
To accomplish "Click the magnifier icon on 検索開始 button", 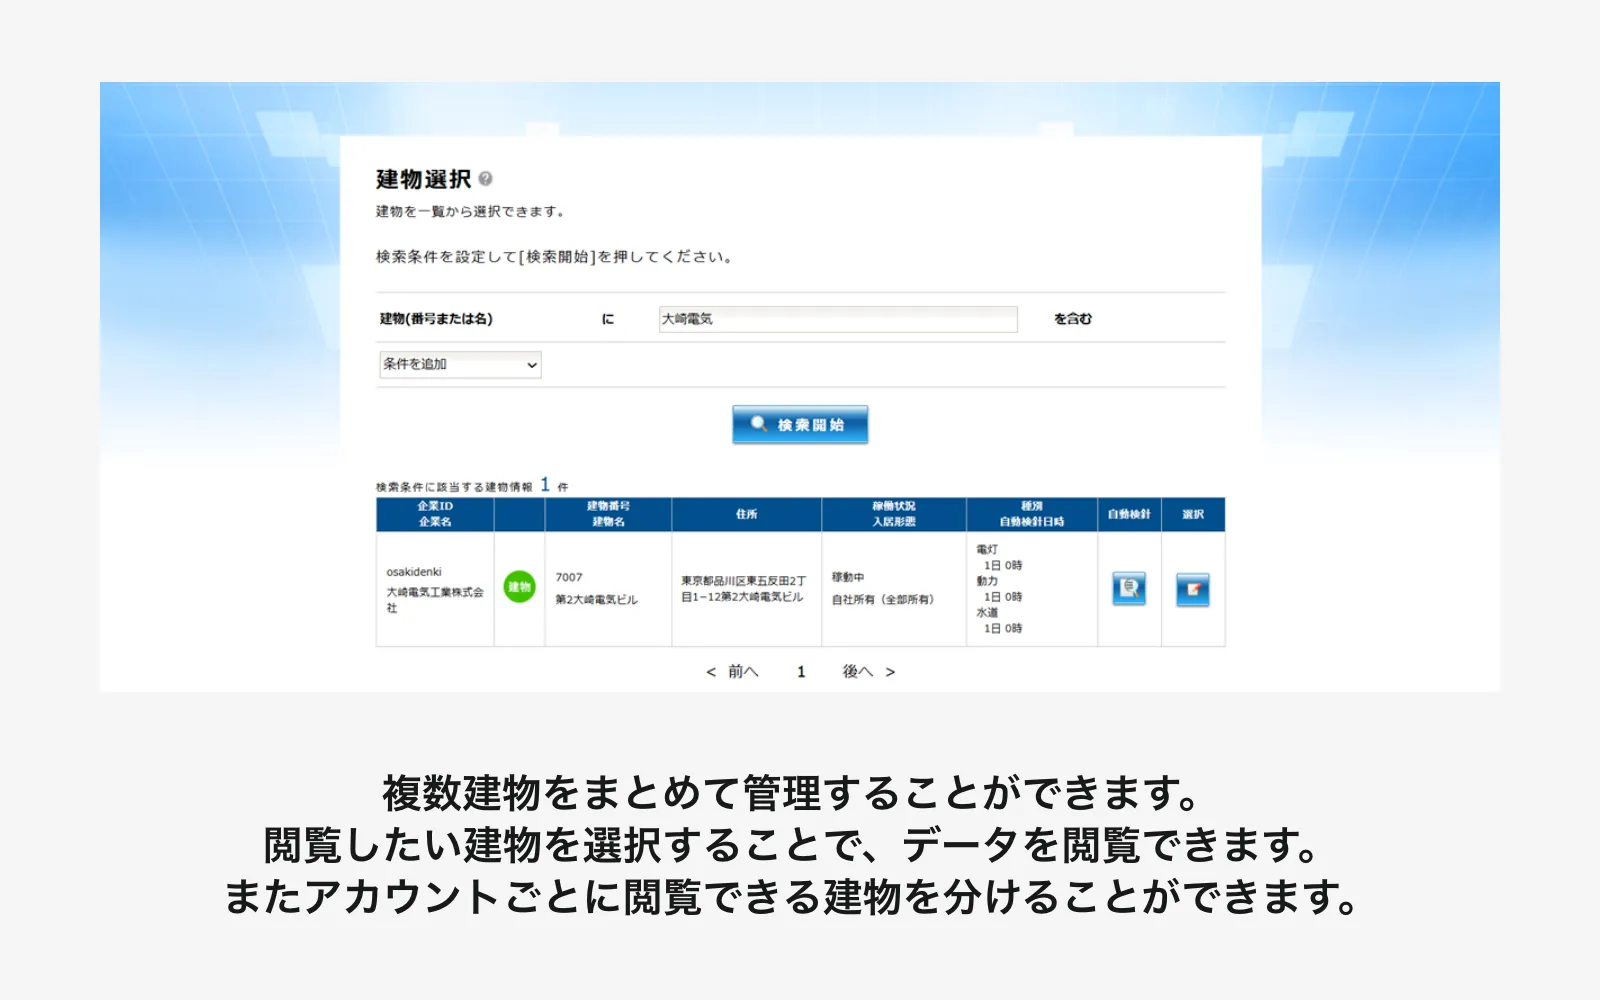I will coord(759,424).
